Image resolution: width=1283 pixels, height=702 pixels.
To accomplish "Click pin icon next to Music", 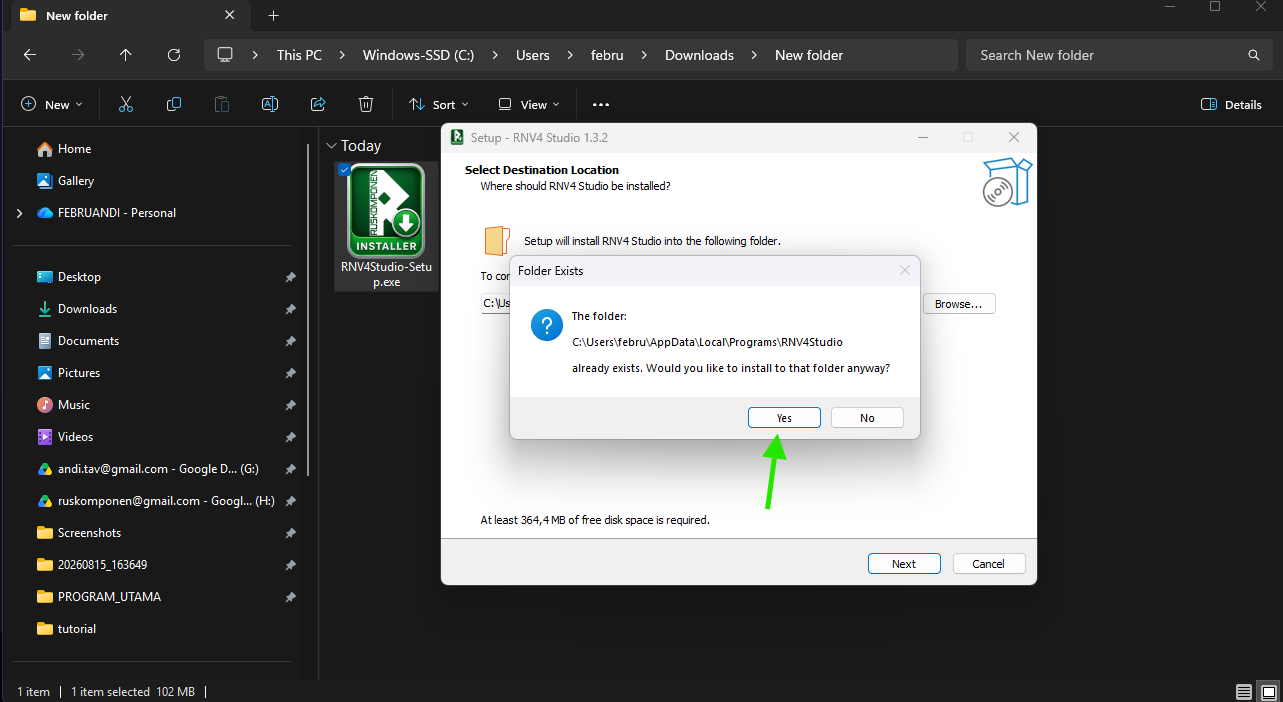I will point(290,405).
